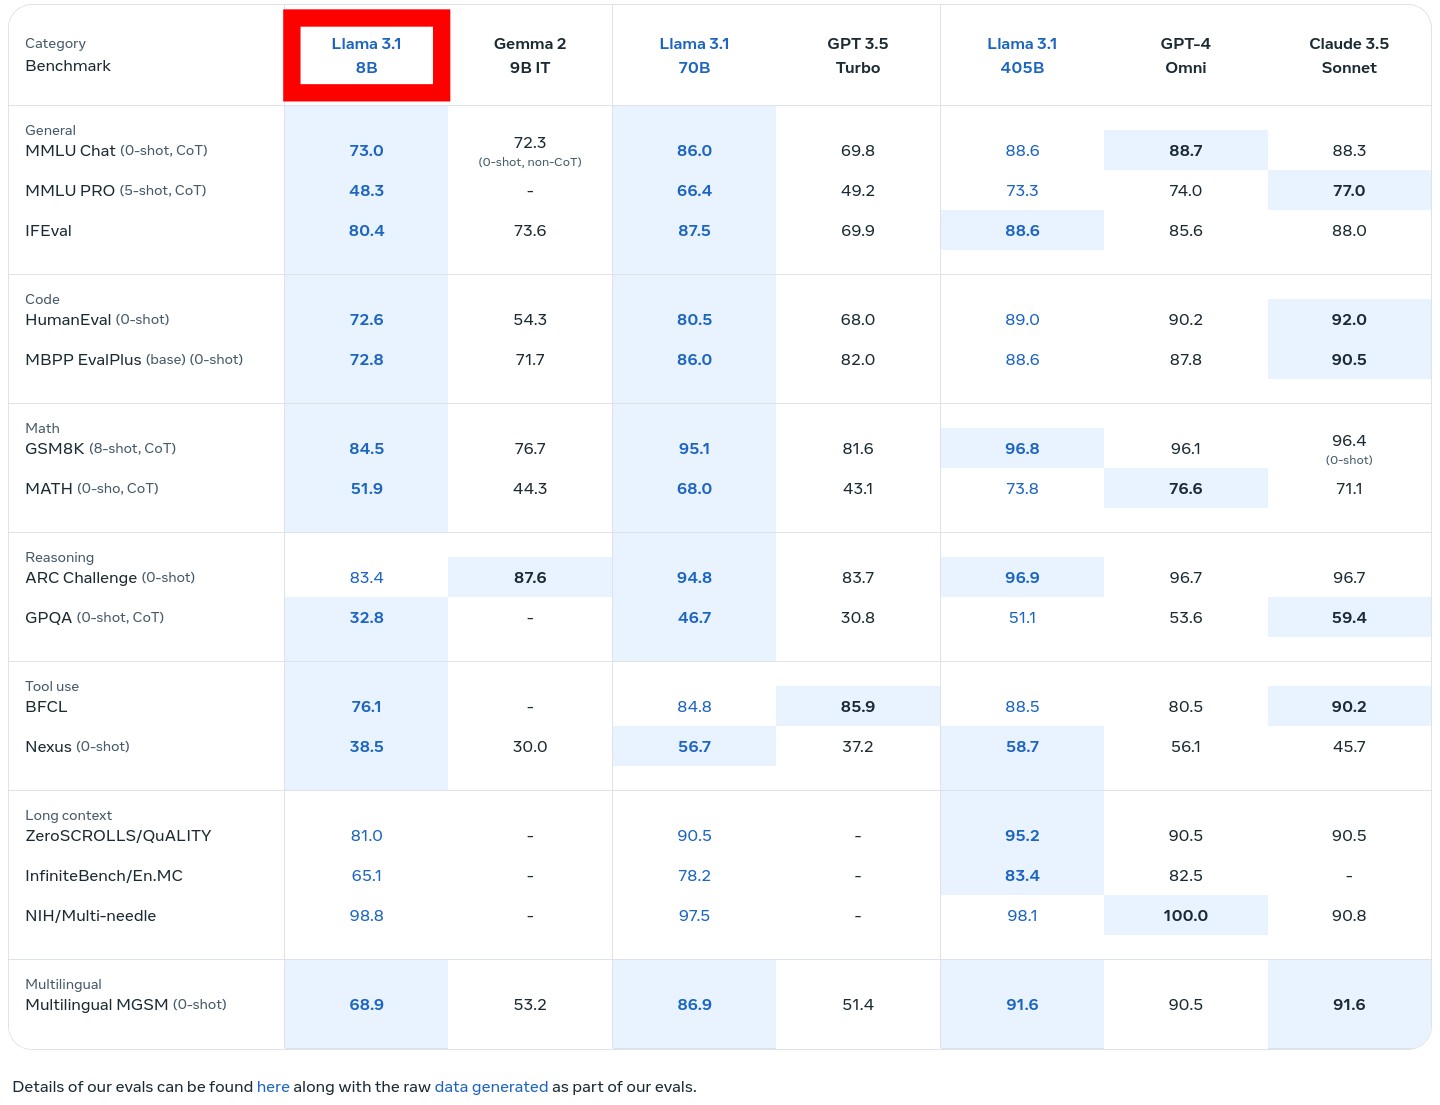
Task: Click Llama 3.1 8B HumanEval score 72.6
Action: pos(367,319)
